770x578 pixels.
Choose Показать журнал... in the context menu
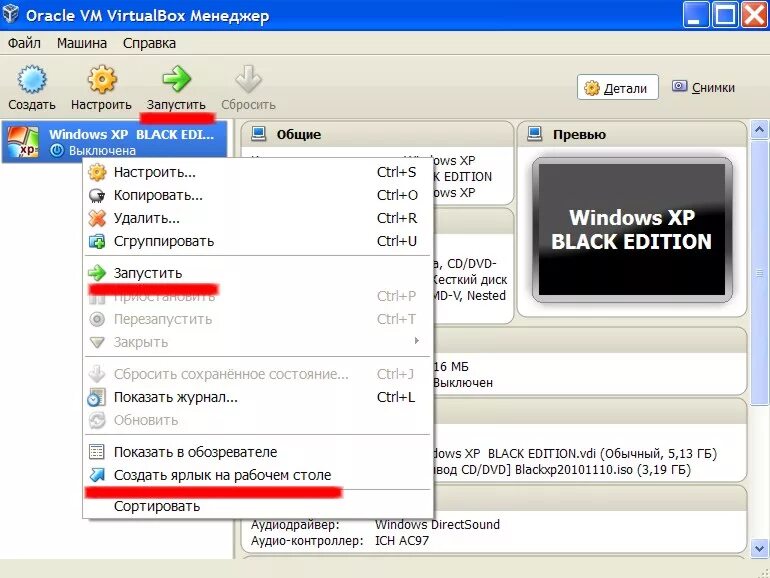coord(258,397)
